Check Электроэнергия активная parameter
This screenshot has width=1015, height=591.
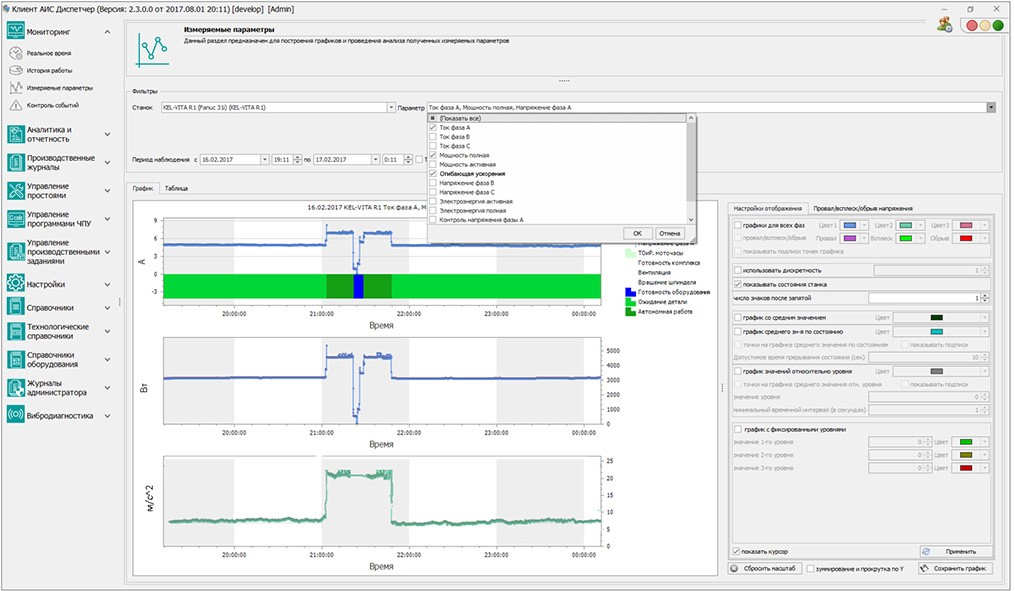pos(433,201)
